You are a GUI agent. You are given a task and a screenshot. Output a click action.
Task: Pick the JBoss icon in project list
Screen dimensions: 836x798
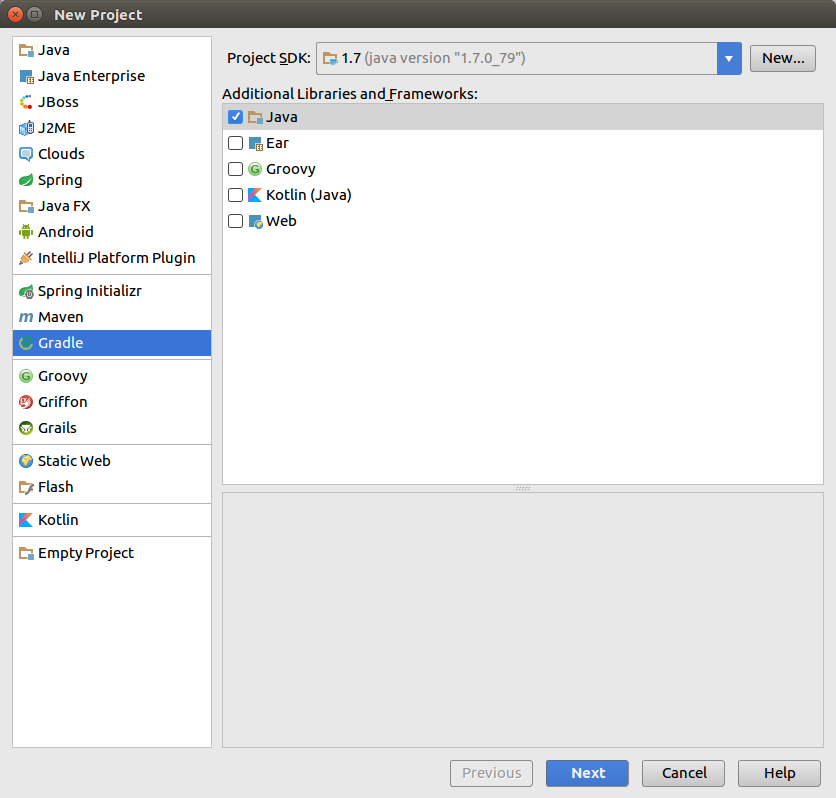26,102
